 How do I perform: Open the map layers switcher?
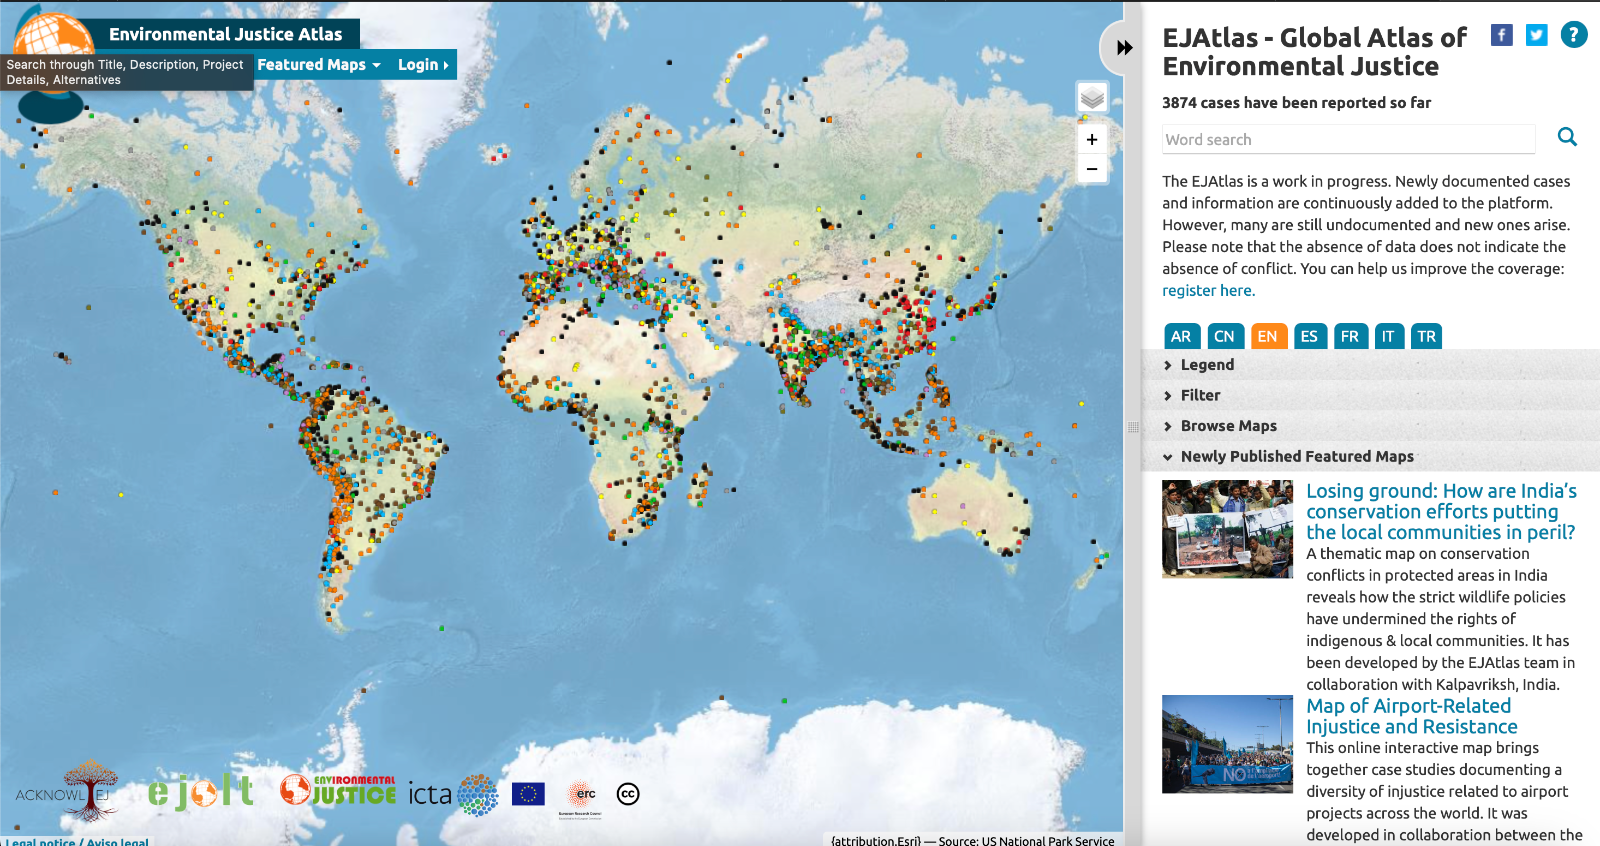coord(1092,98)
